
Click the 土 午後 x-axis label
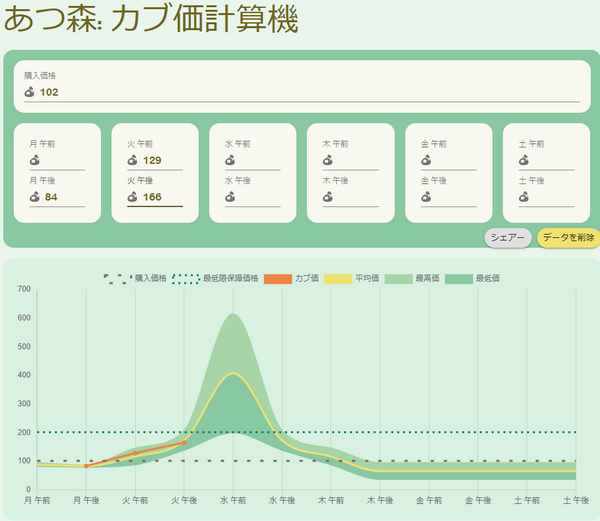click(x=576, y=500)
